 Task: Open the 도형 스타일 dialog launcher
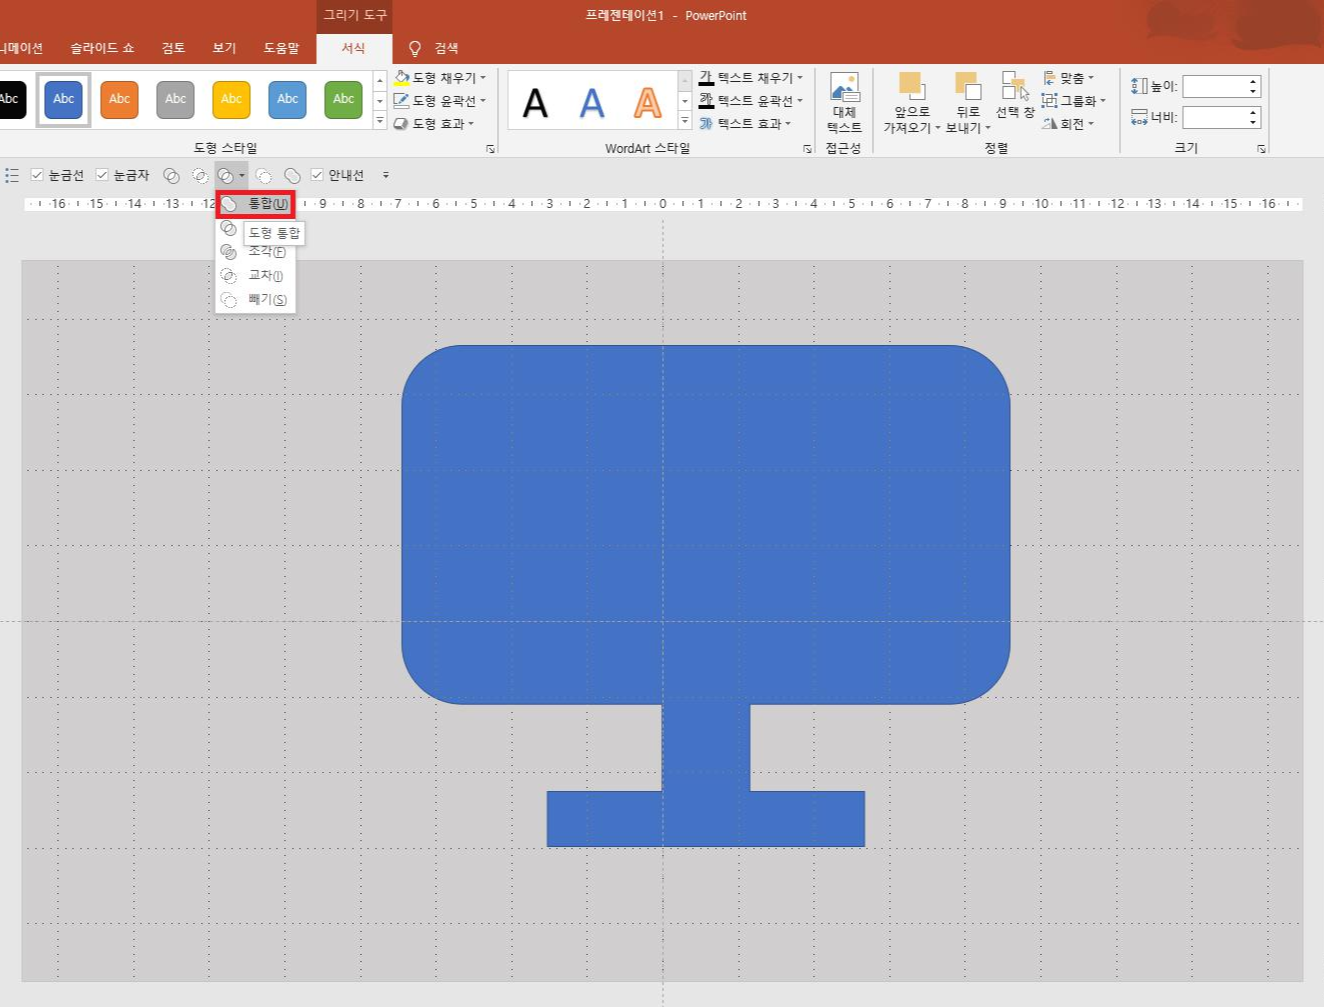[x=490, y=149]
